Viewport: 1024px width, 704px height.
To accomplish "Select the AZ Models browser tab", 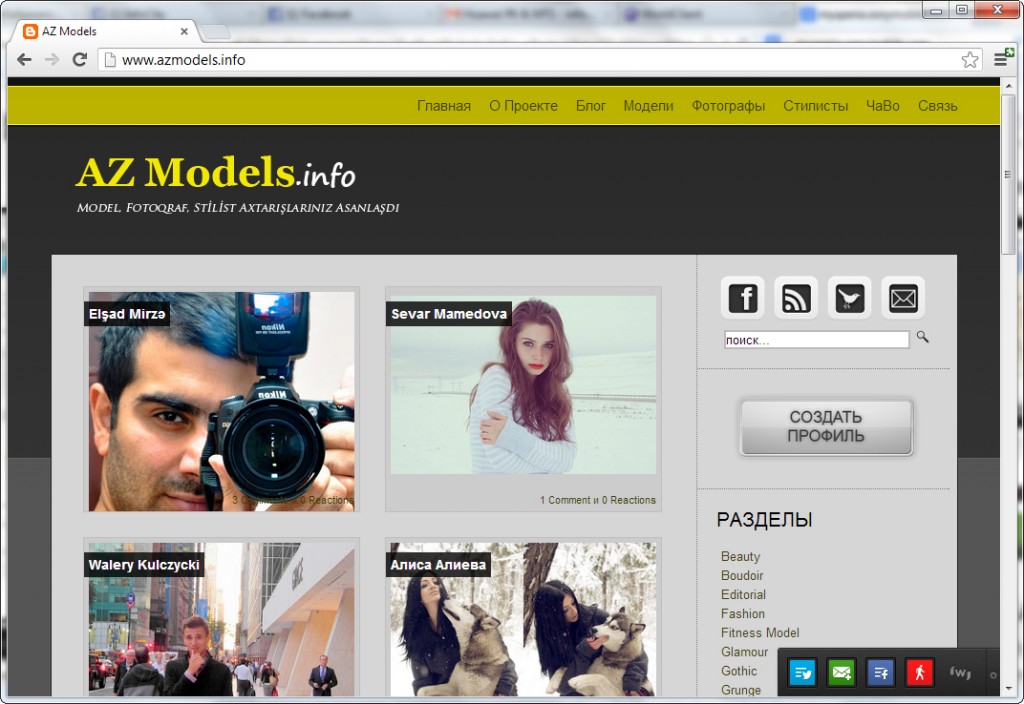I will [104, 31].
